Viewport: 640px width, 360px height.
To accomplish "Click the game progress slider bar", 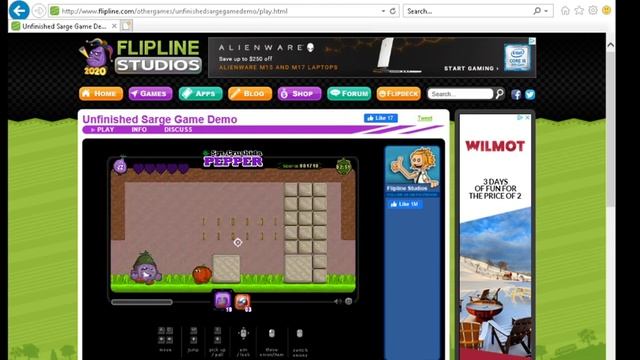I will coord(142,302).
